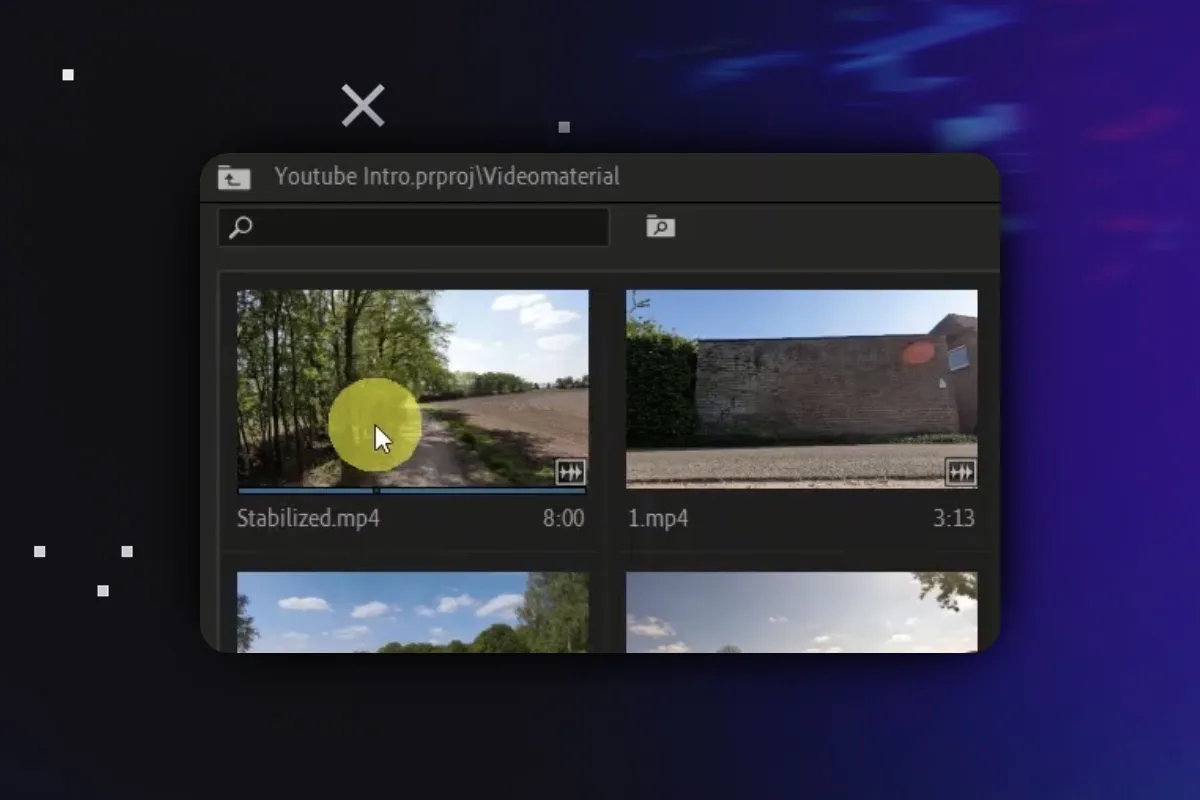Click the audio-video badge on Stabilized.mp4

point(570,472)
